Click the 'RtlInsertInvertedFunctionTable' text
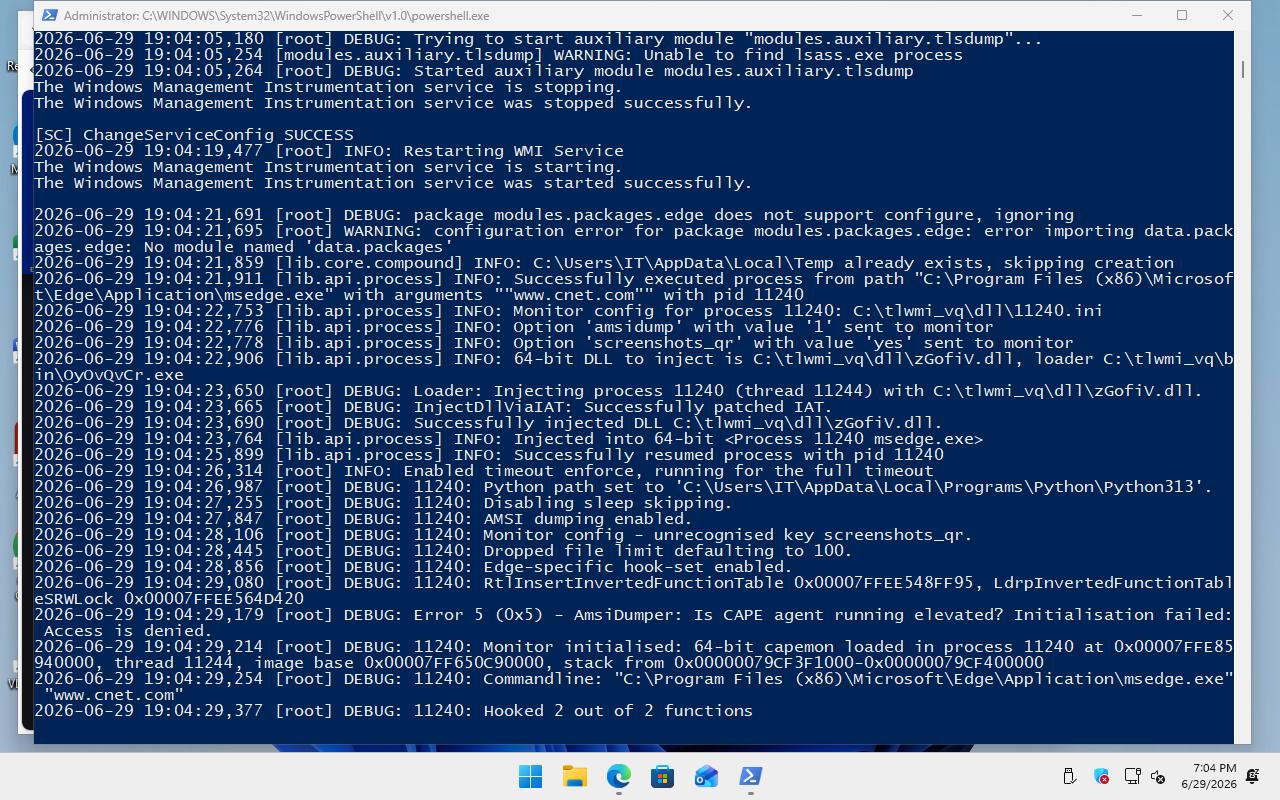Image resolution: width=1280 pixels, height=800 pixels. click(633, 583)
